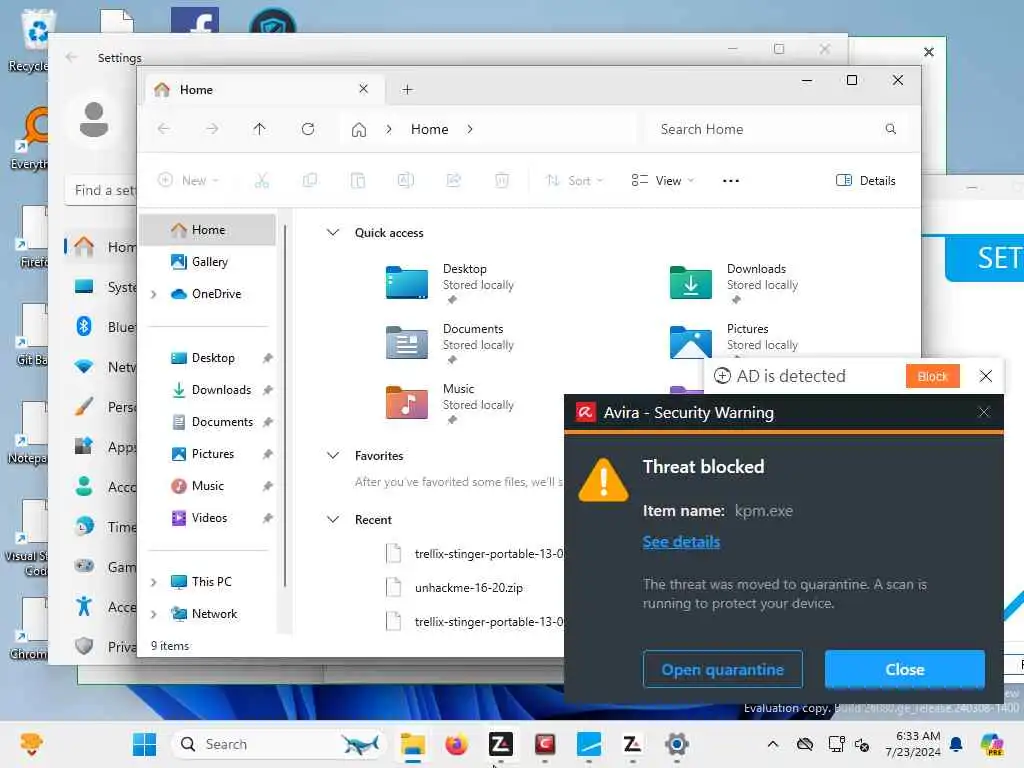Click the chevron after Home in address bar

coord(470,129)
